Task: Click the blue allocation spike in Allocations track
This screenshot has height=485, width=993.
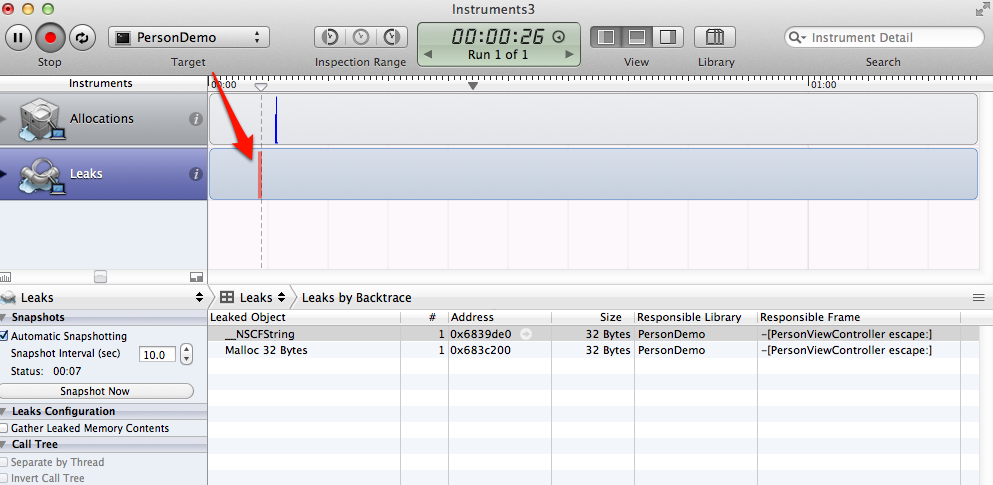Action: click(276, 120)
